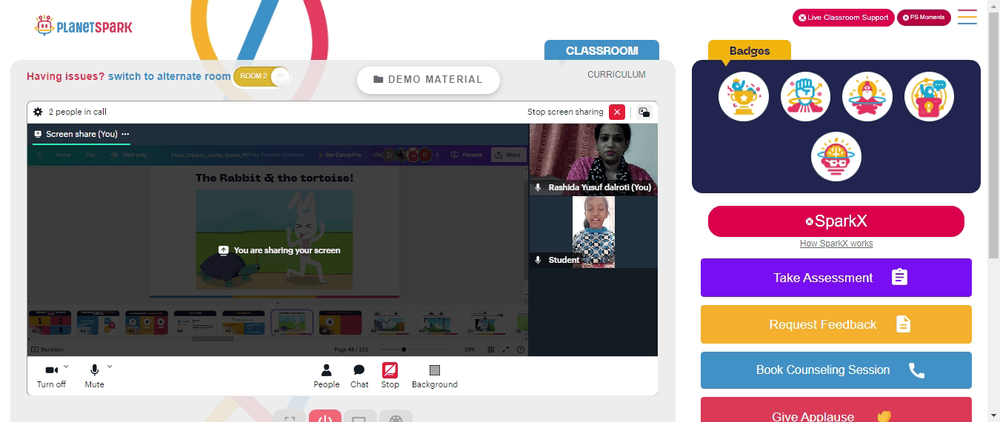Image resolution: width=1000 pixels, height=422 pixels.
Task: Open PS Moments
Action: point(923,18)
